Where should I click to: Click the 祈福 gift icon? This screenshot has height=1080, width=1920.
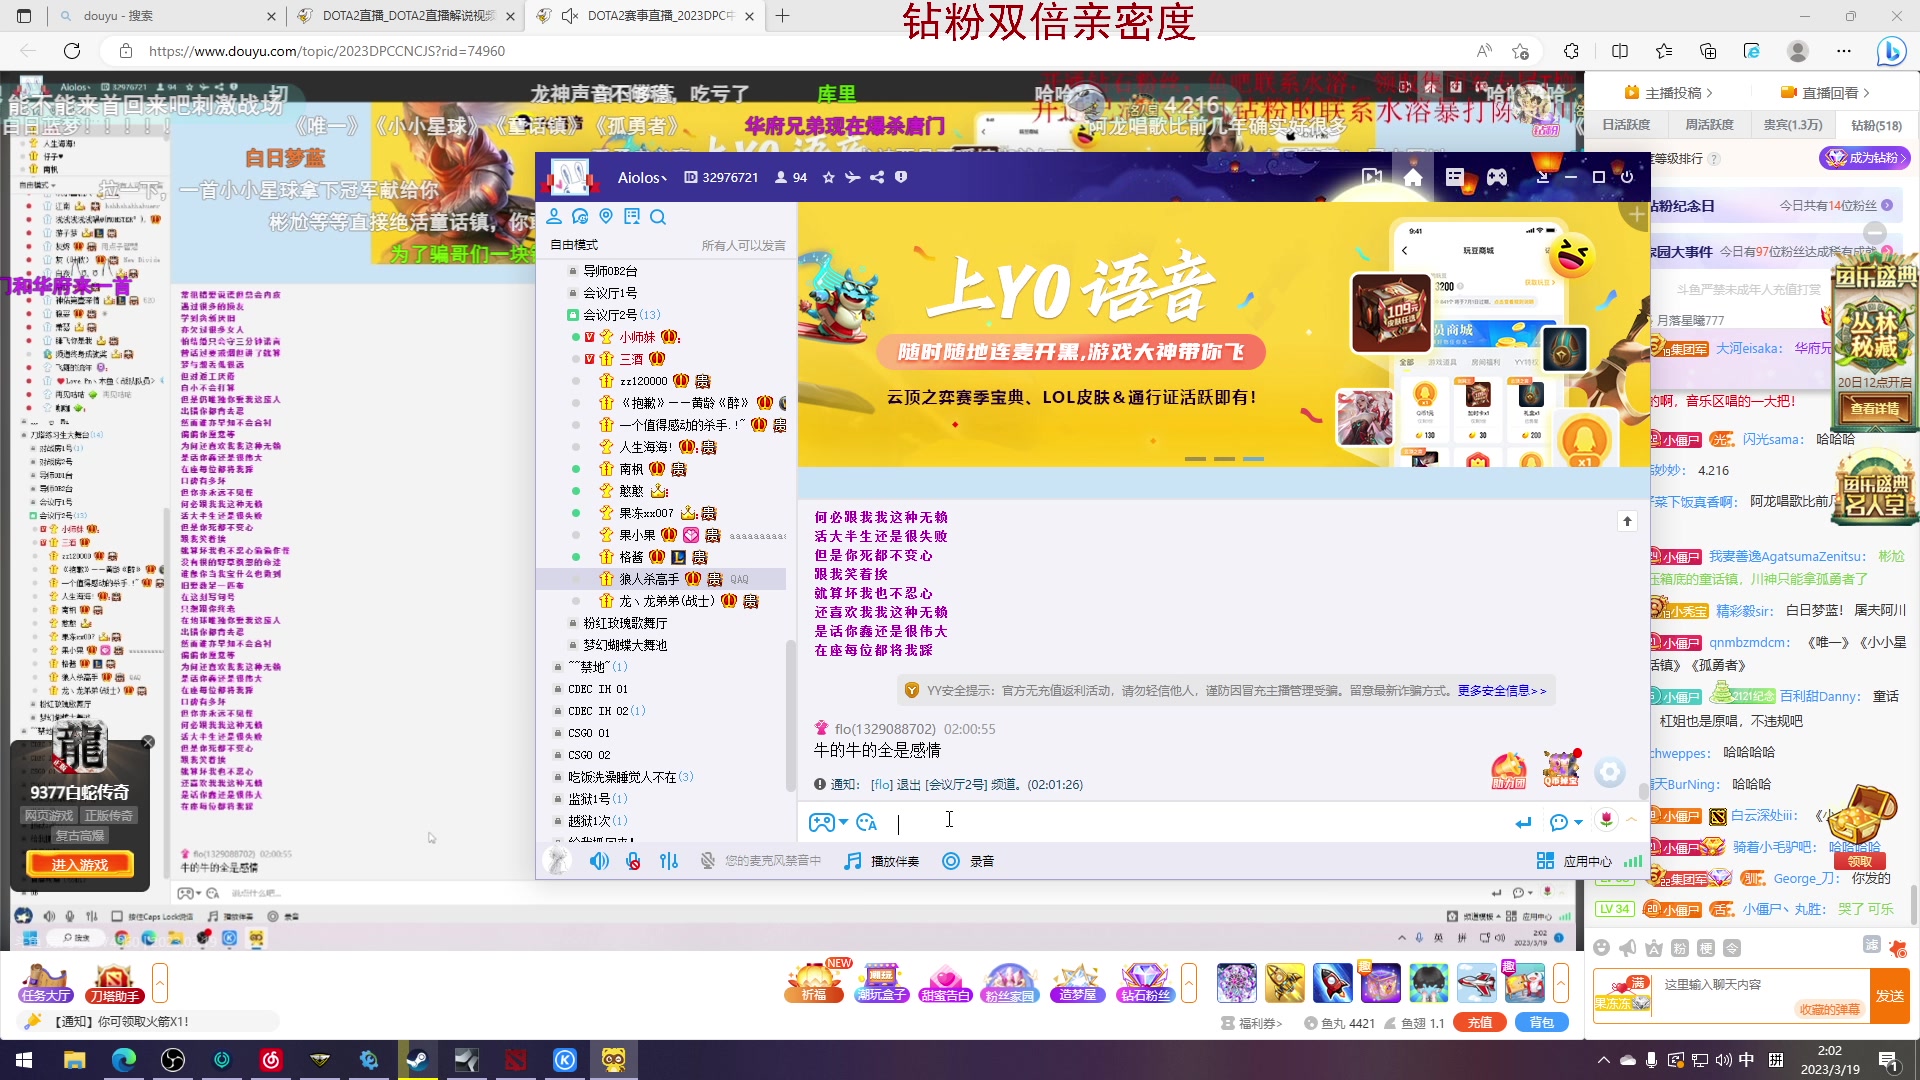tap(813, 985)
